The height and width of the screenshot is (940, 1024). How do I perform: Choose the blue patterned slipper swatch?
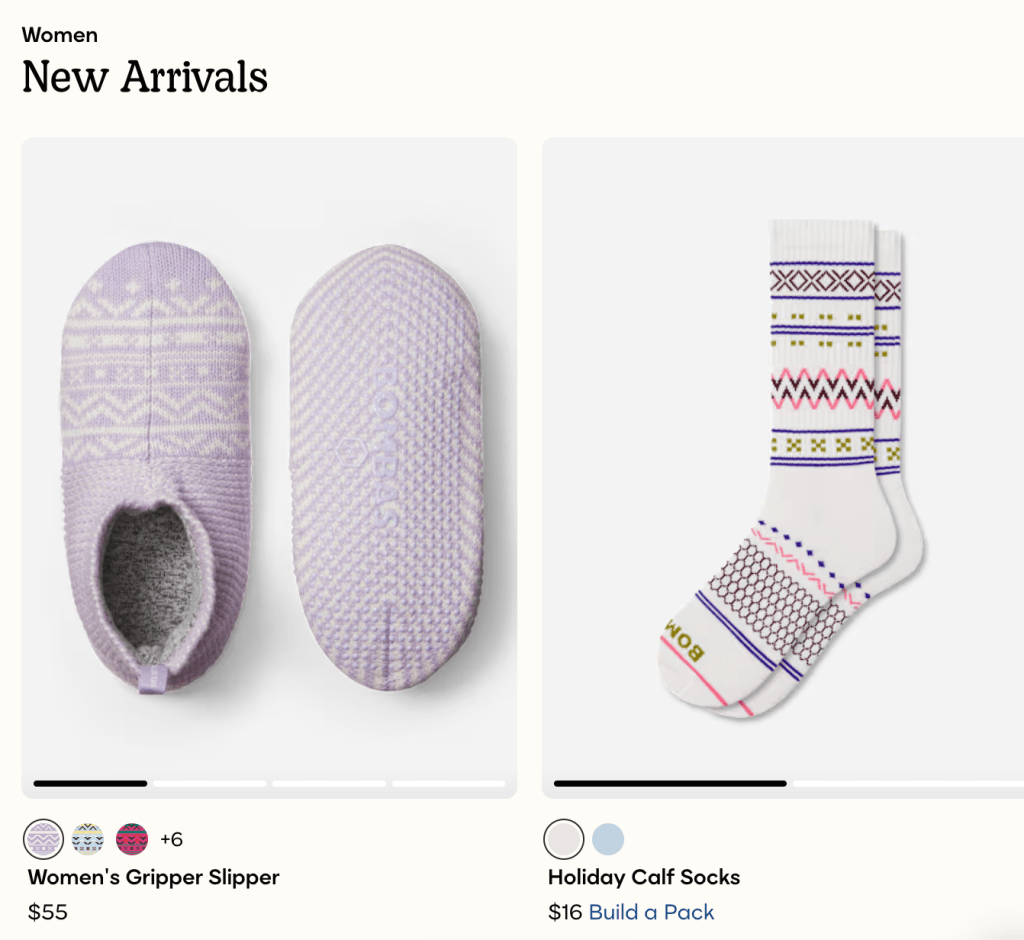88,839
